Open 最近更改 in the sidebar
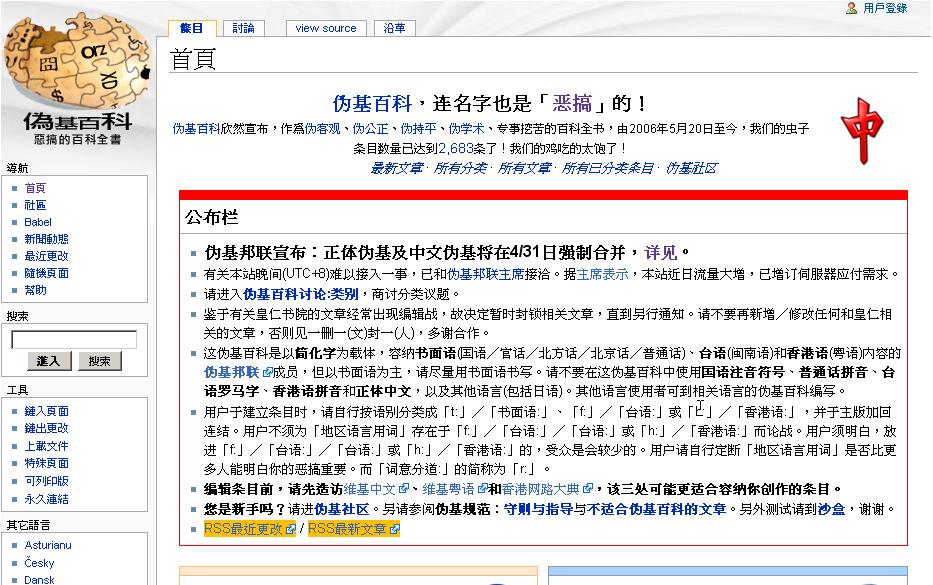The image size is (933, 585). tap(46, 256)
